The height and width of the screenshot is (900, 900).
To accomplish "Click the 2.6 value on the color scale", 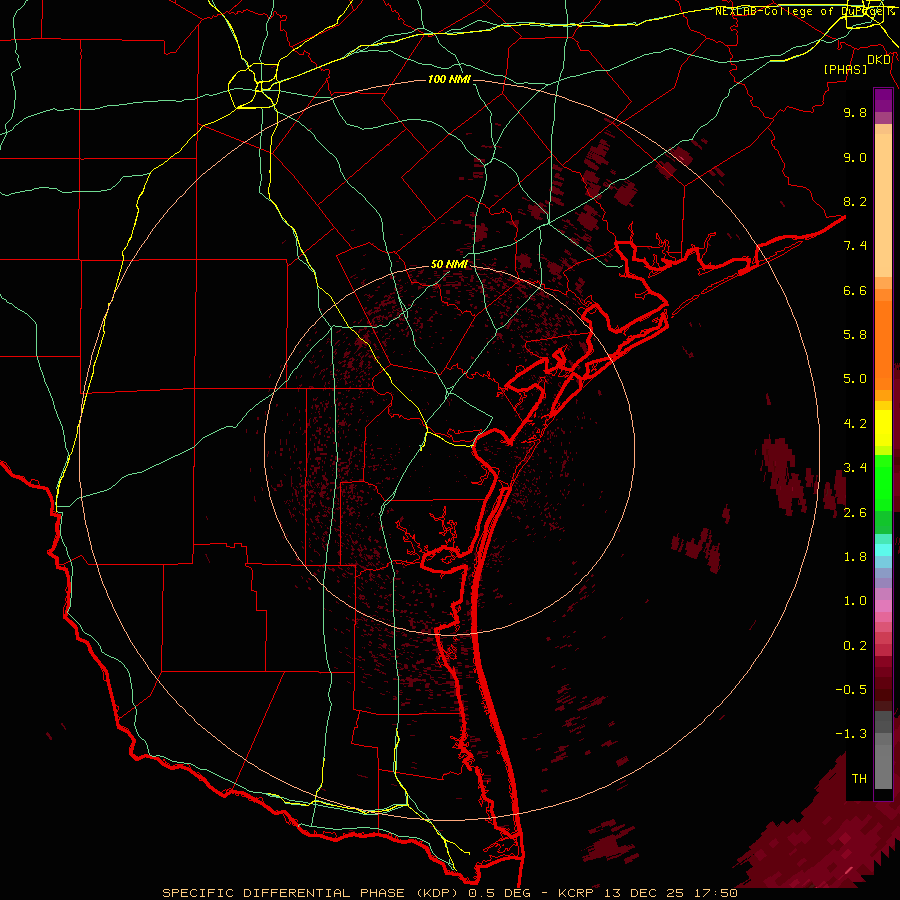I will click(855, 513).
